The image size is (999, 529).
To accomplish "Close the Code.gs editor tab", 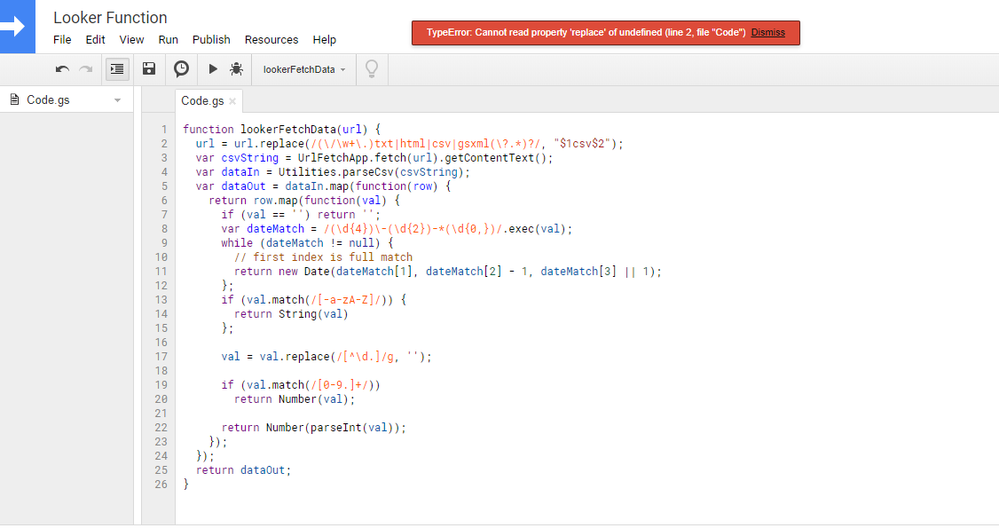I will 233,101.
